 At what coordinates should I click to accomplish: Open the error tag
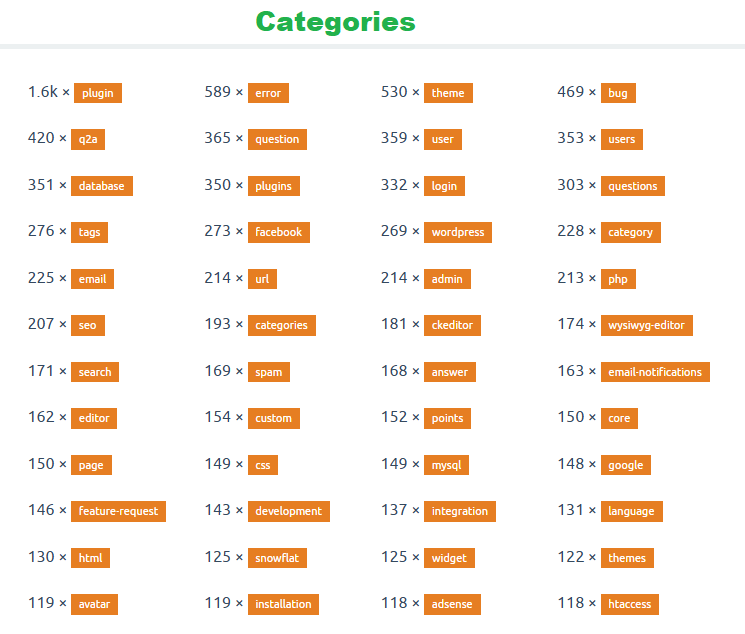pos(268,93)
